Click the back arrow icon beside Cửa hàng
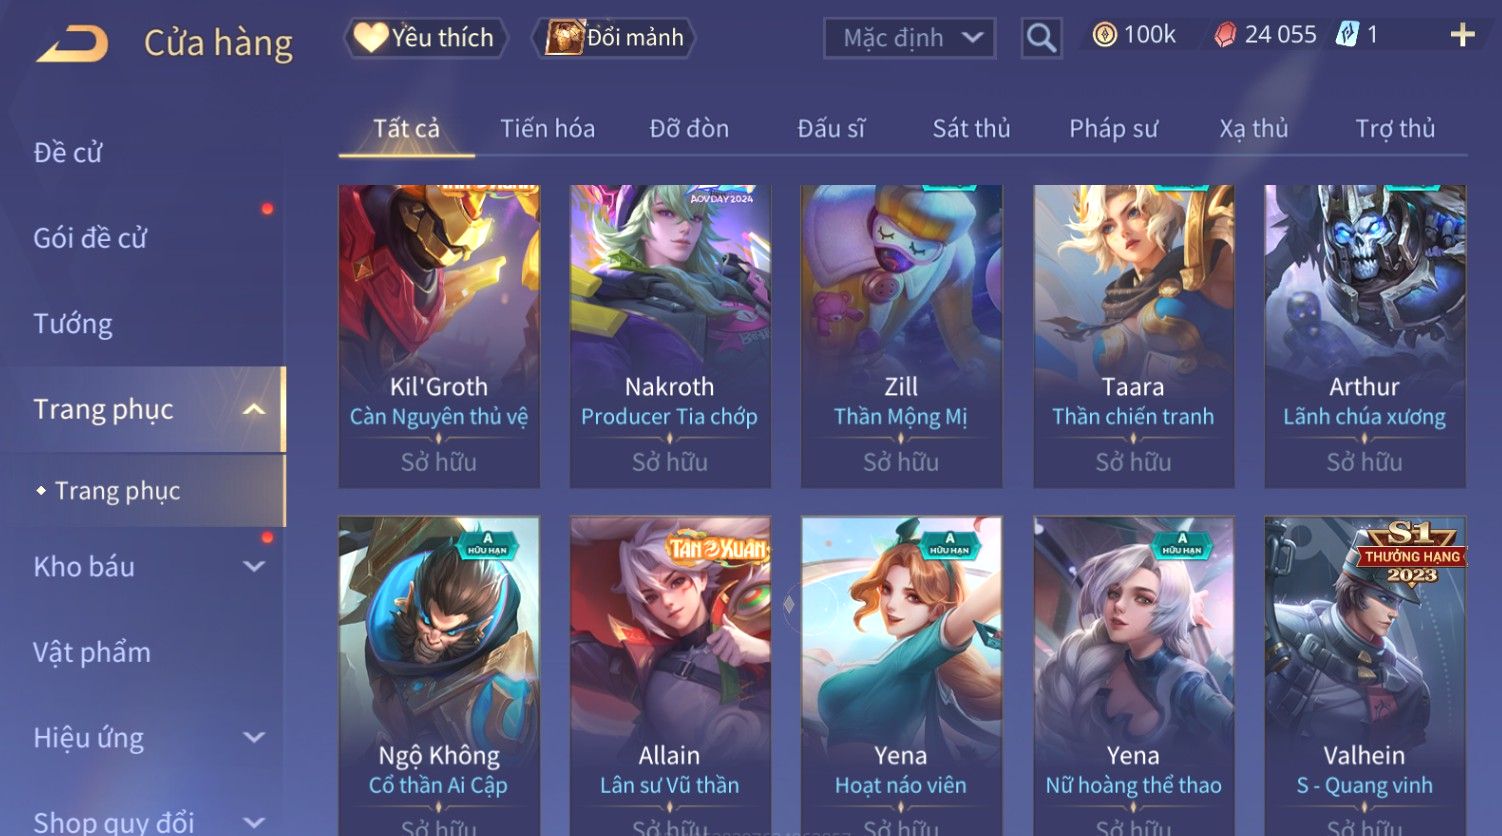The height and width of the screenshot is (836, 1502). [x=72, y=43]
